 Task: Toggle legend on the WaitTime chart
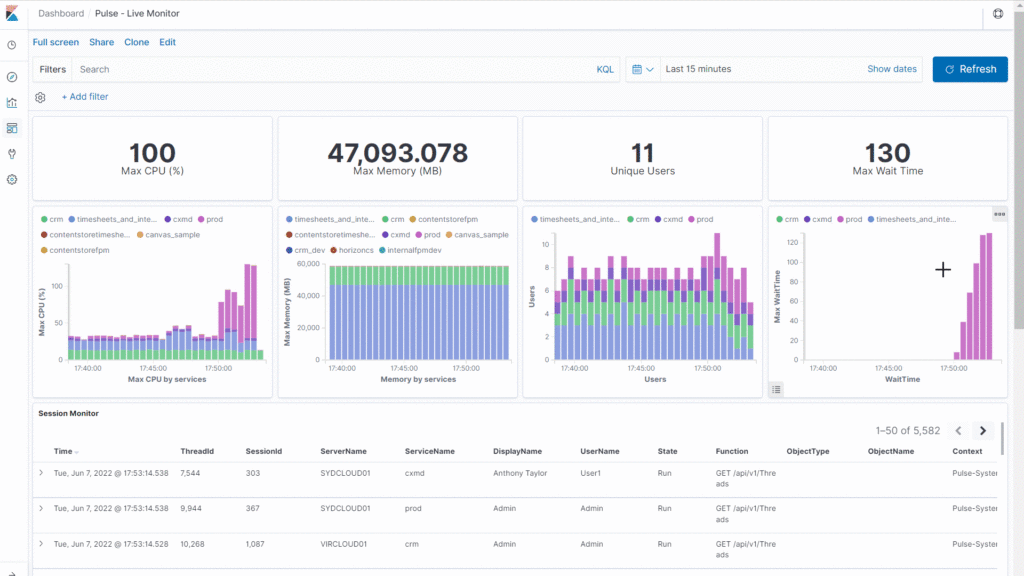(777, 389)
